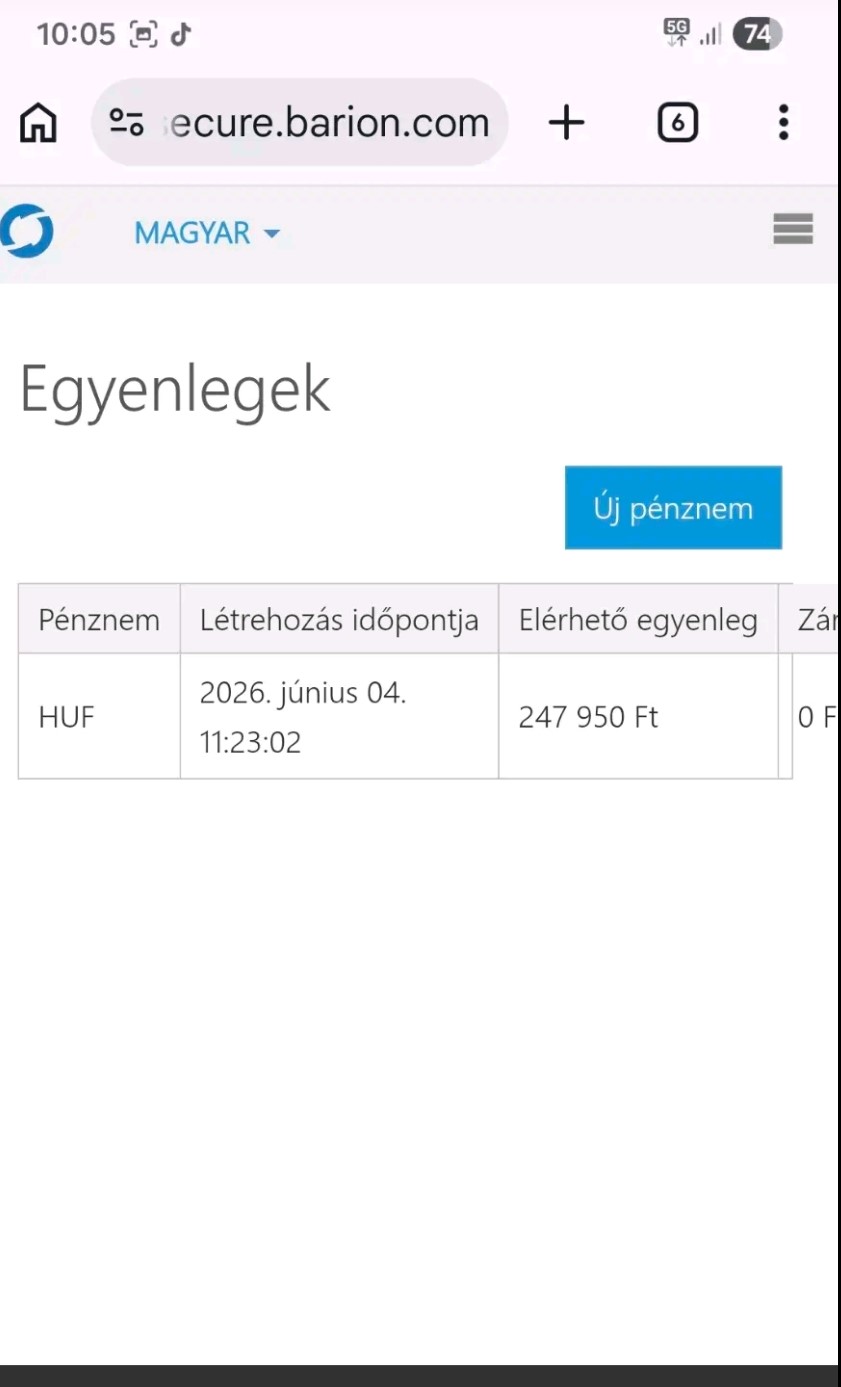Screen dimensions: 841x1387
Task: Click the Új pénznem button
Action: tap(673, 507)
